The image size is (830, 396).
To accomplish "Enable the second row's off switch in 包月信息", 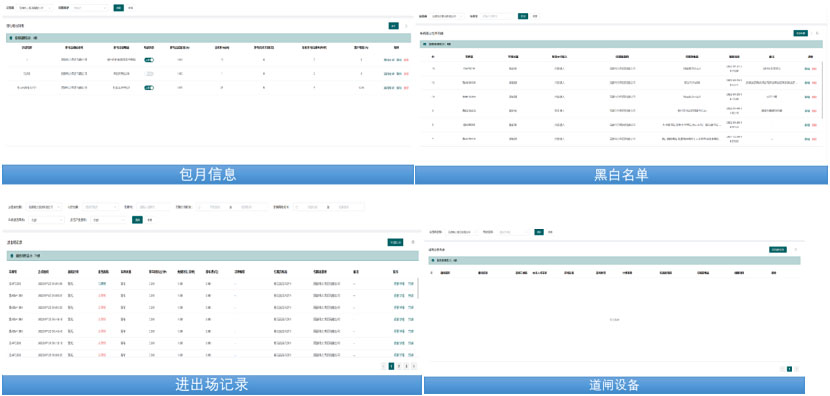I will [149, 74].
